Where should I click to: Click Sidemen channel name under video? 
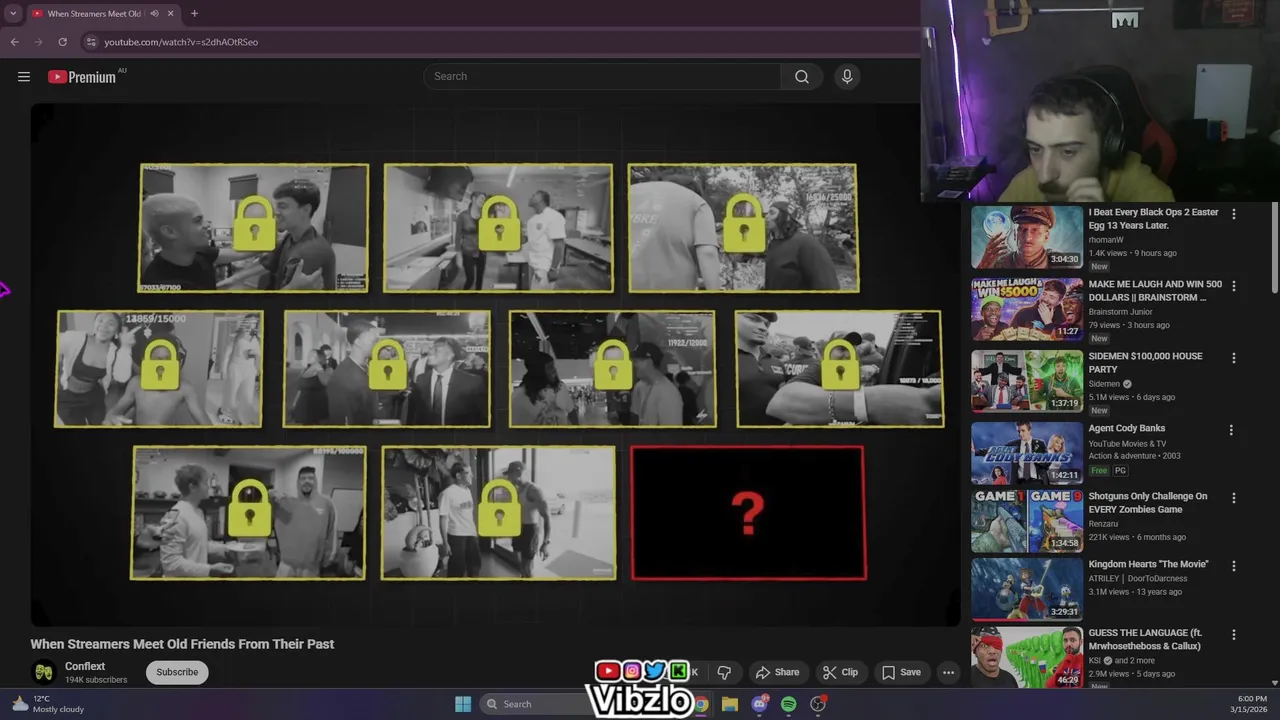click(1104, 384)
